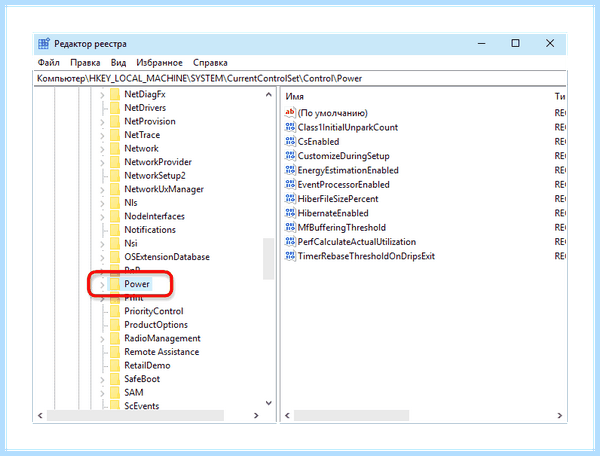The width and height of the screenshot is (600, 456).
Task: Click the tree pane horizontal scroll left arrow
Action: 40,415
